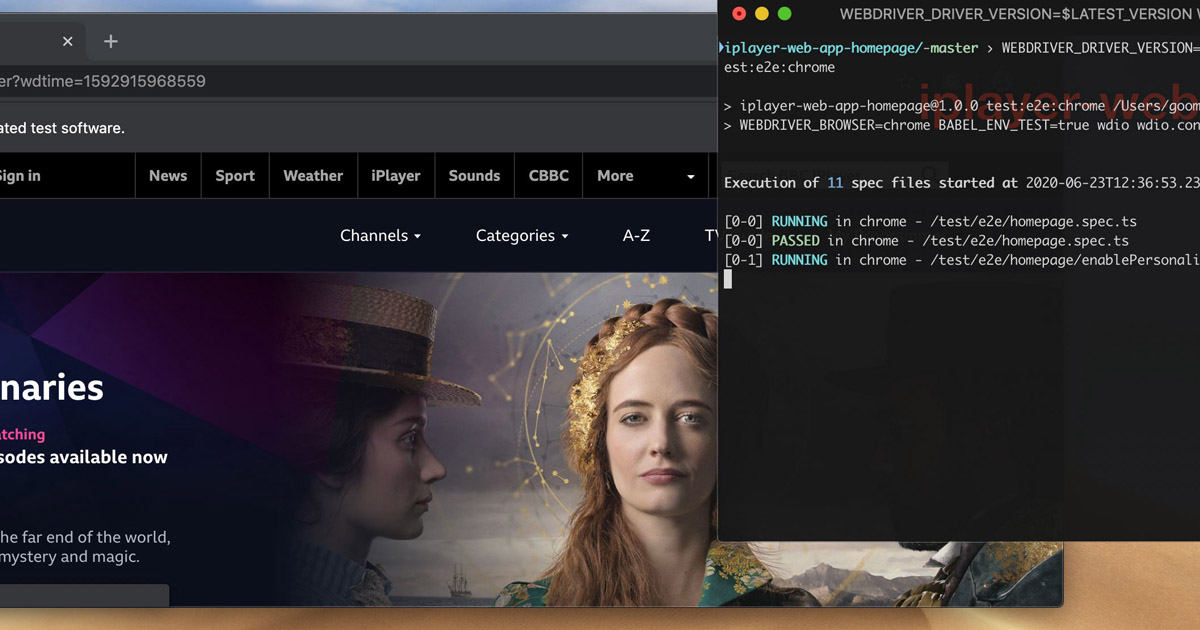Click the terminal cursor block
The width and height of the screenshot is (1200, 630).
(728, 279)
